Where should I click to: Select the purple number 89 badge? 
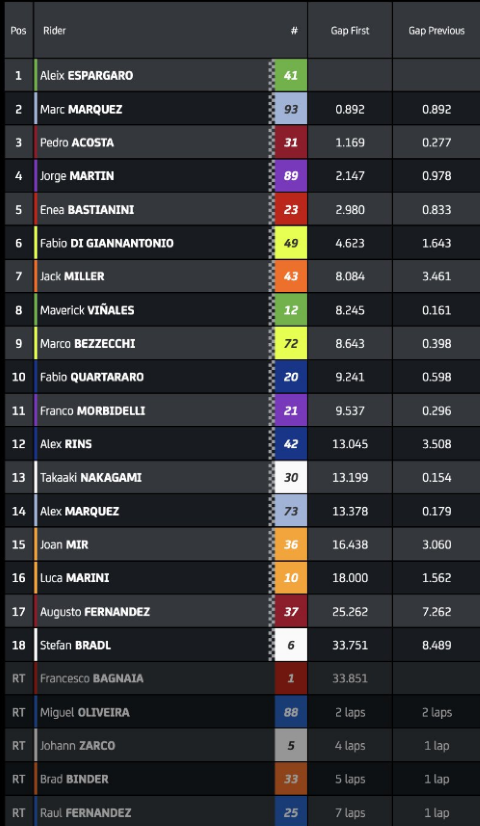point(290,176)
